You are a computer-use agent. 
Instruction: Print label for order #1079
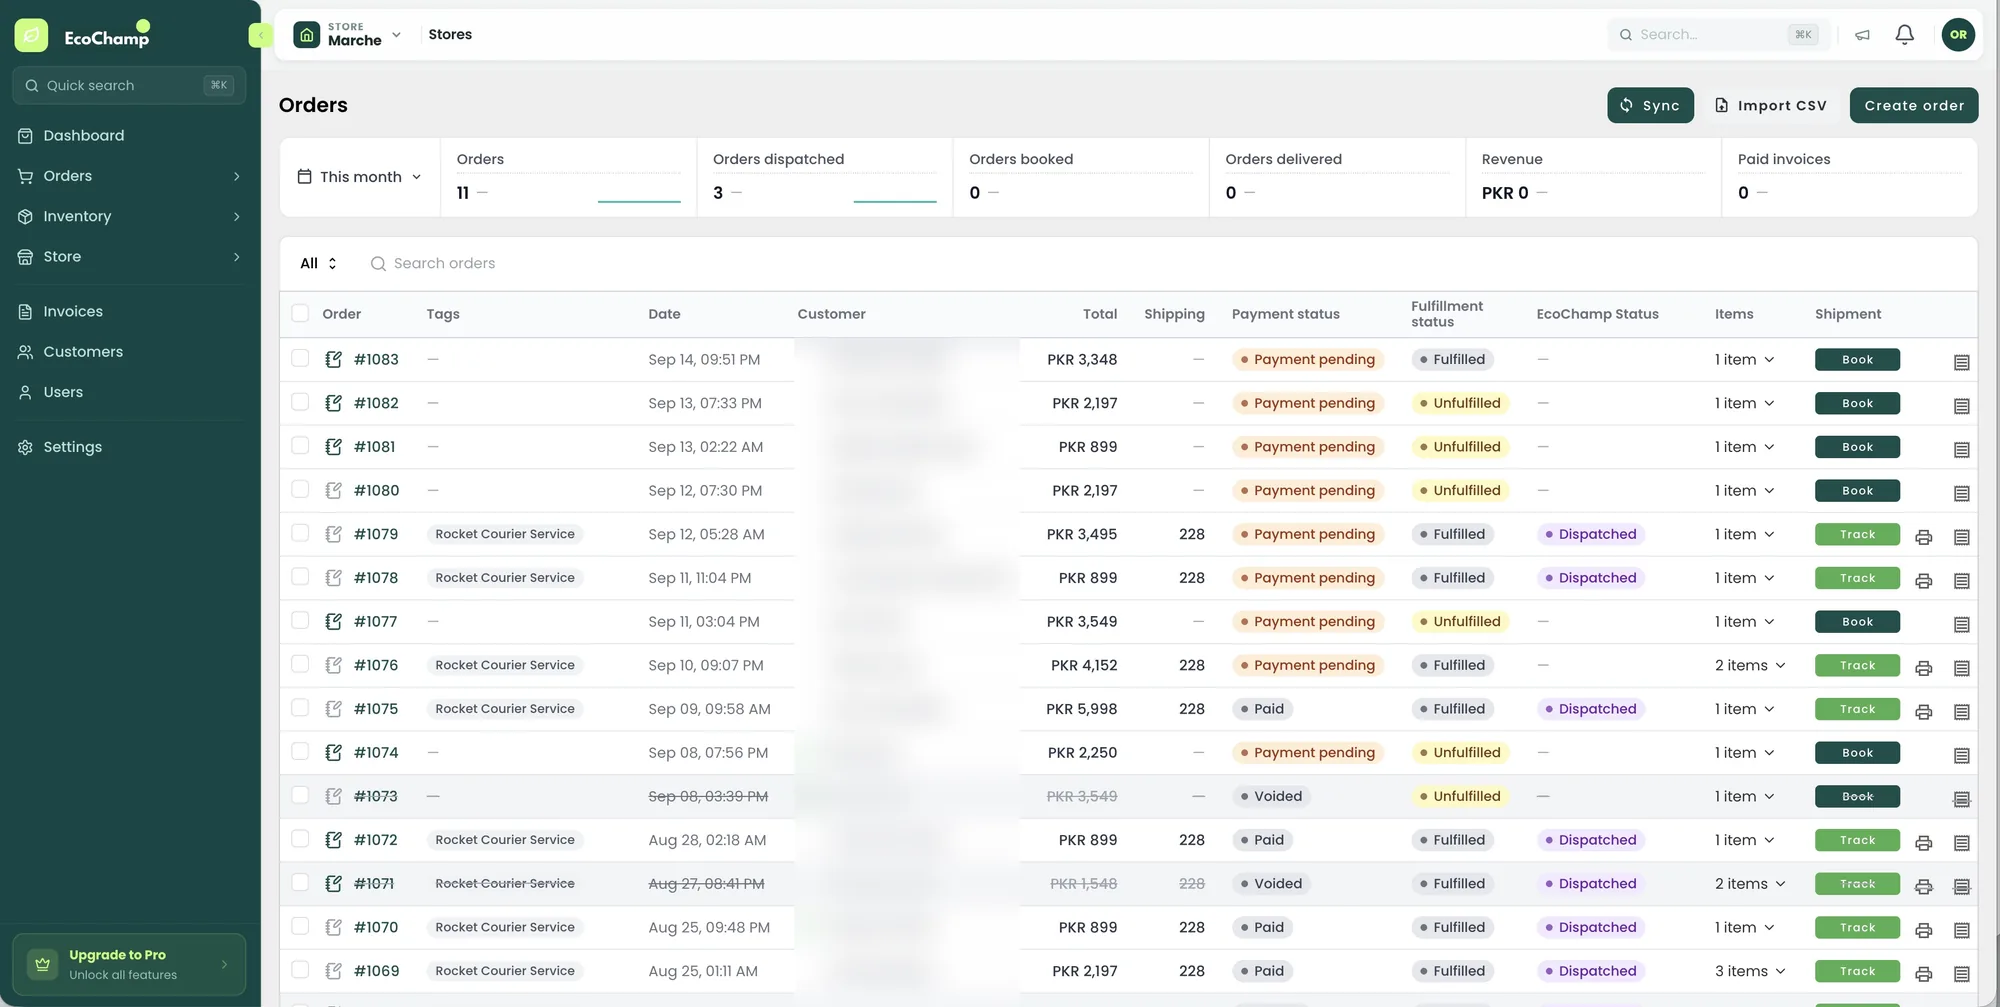point(1923,537)
